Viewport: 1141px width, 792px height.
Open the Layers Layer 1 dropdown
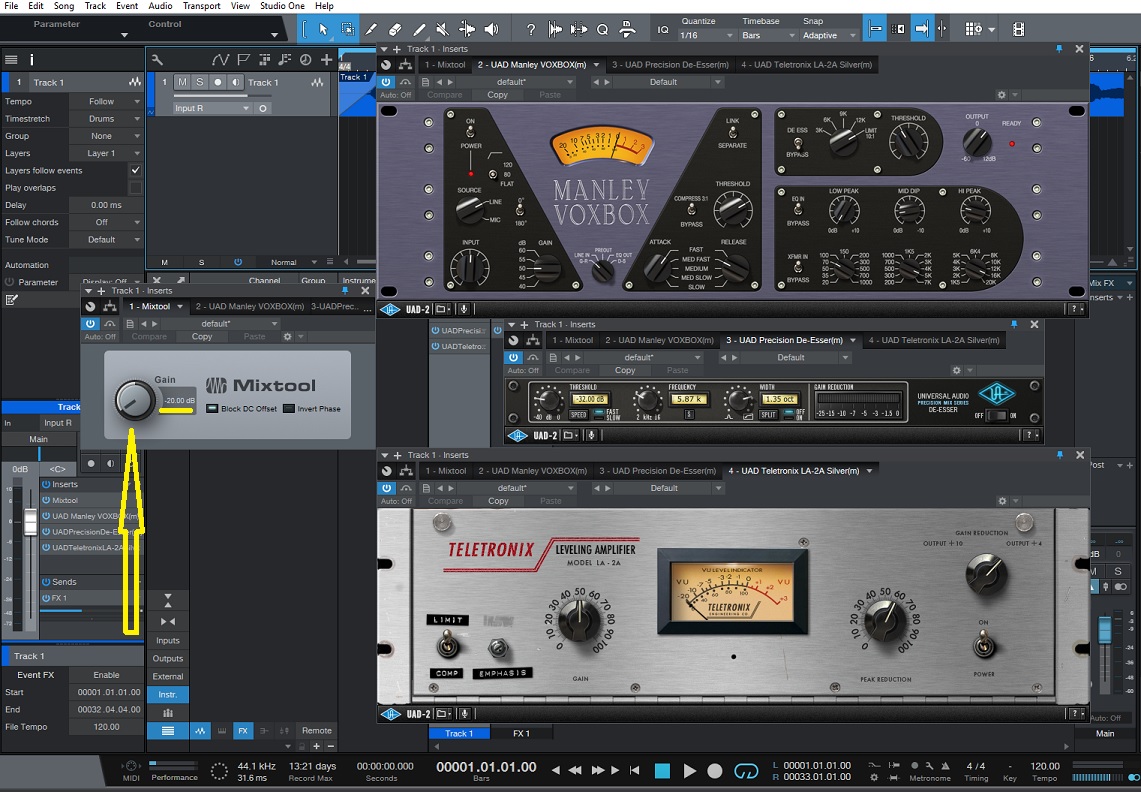[x=106, y=153]
